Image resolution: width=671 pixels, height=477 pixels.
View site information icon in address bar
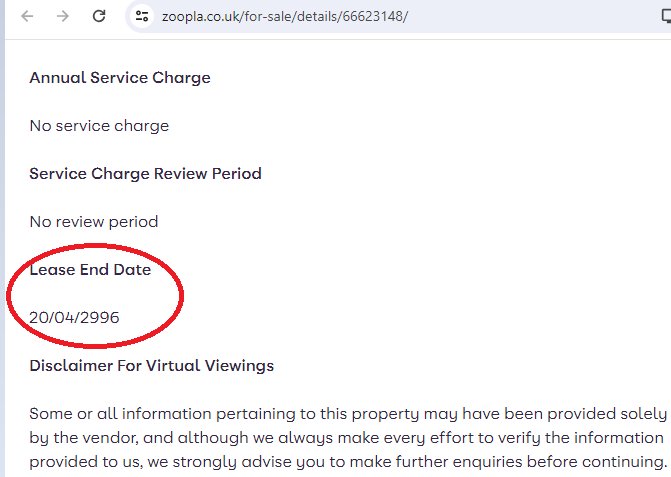coord(142,16)
